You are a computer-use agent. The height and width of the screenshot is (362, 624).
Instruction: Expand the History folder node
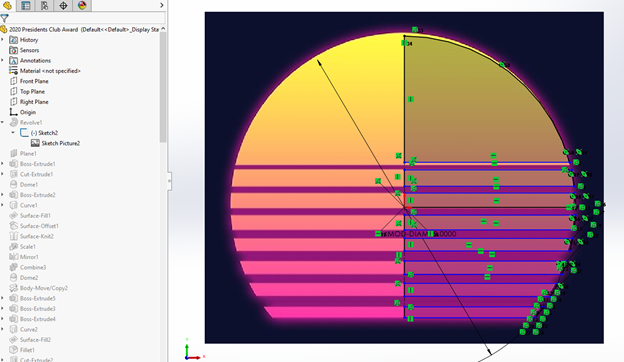(x=2, y=40)
